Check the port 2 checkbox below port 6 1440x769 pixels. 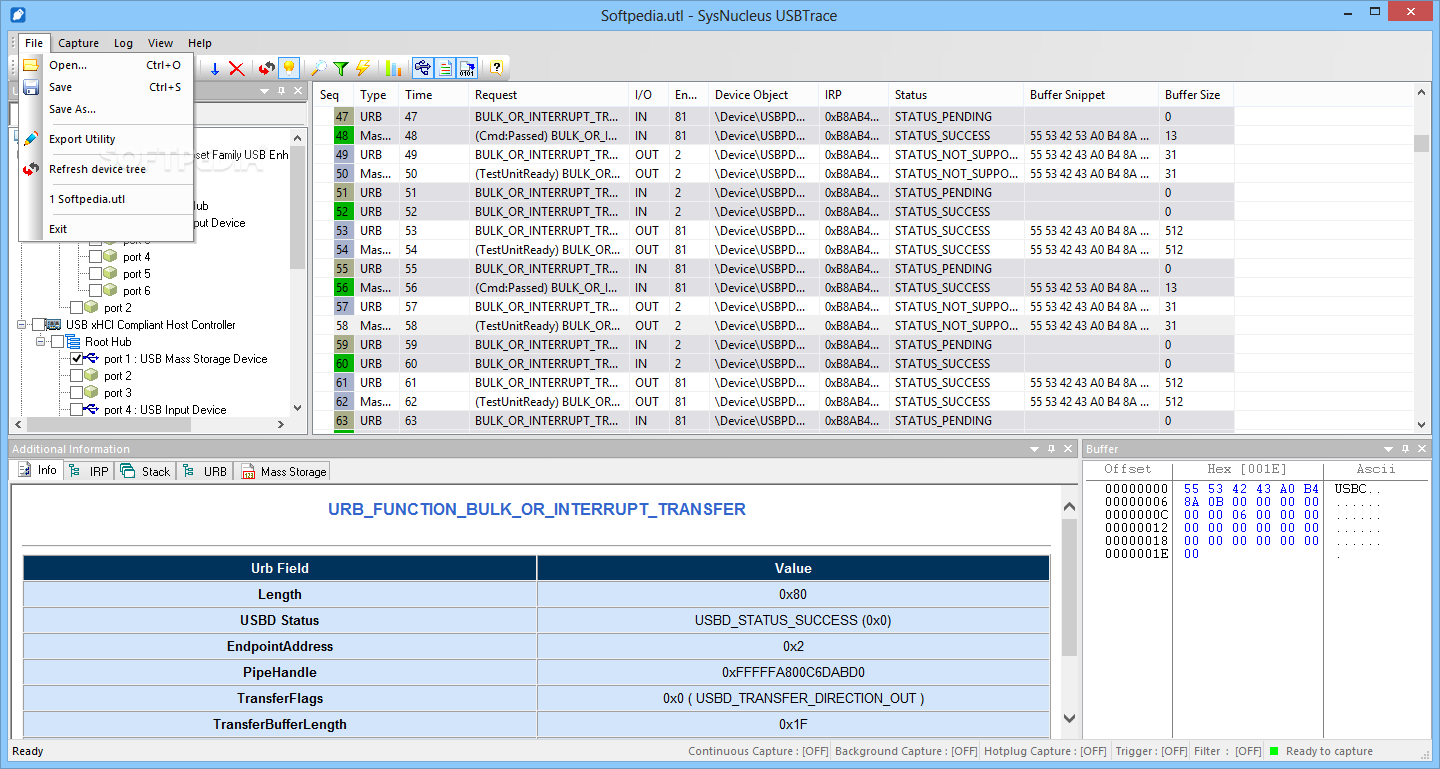click(x=77, y=308)
